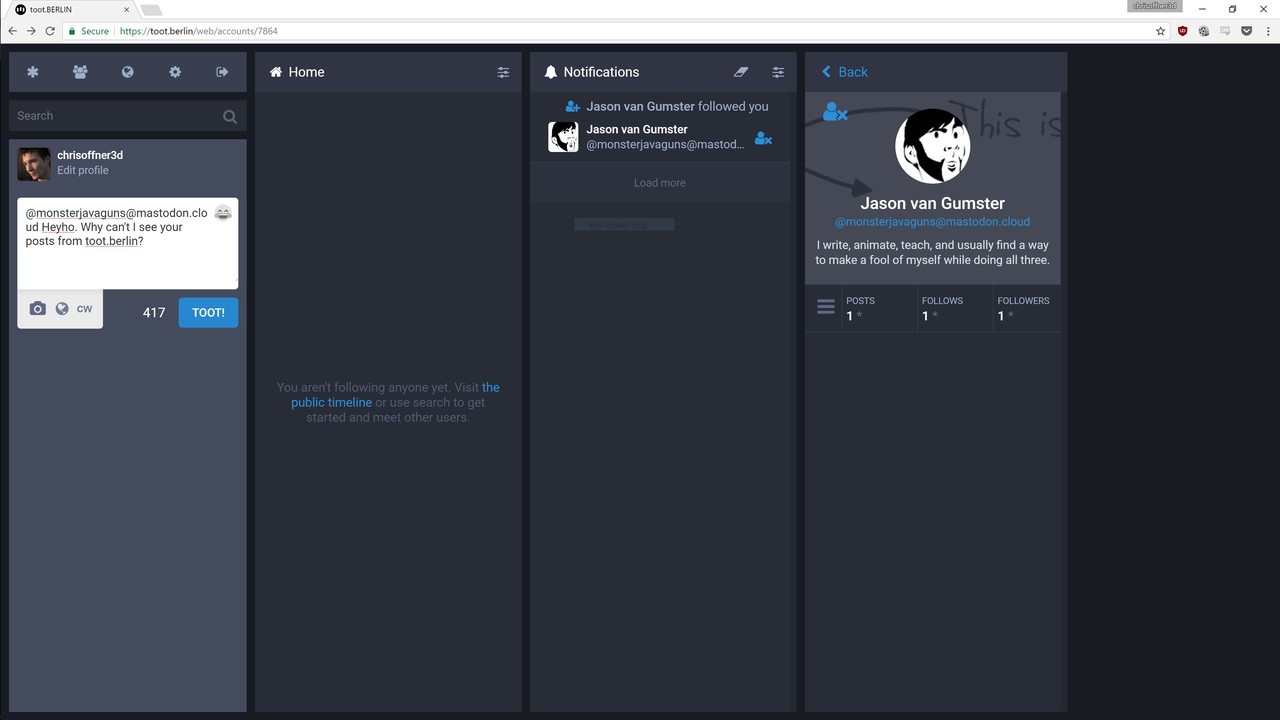The width and height of the screenshot is (1280, 720).
Task: Clear notifications with the eraser icon
Action: (x=740, y=72)
